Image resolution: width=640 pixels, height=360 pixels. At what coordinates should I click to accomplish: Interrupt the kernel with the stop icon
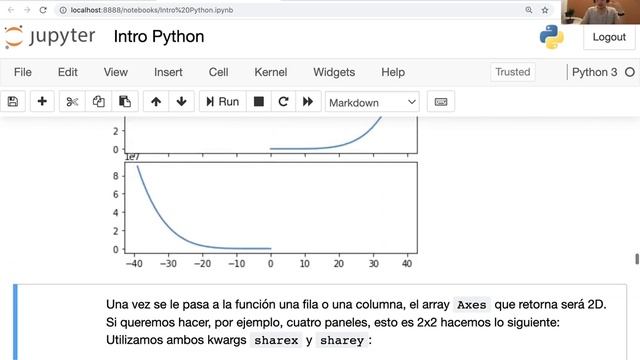(259, 102)
